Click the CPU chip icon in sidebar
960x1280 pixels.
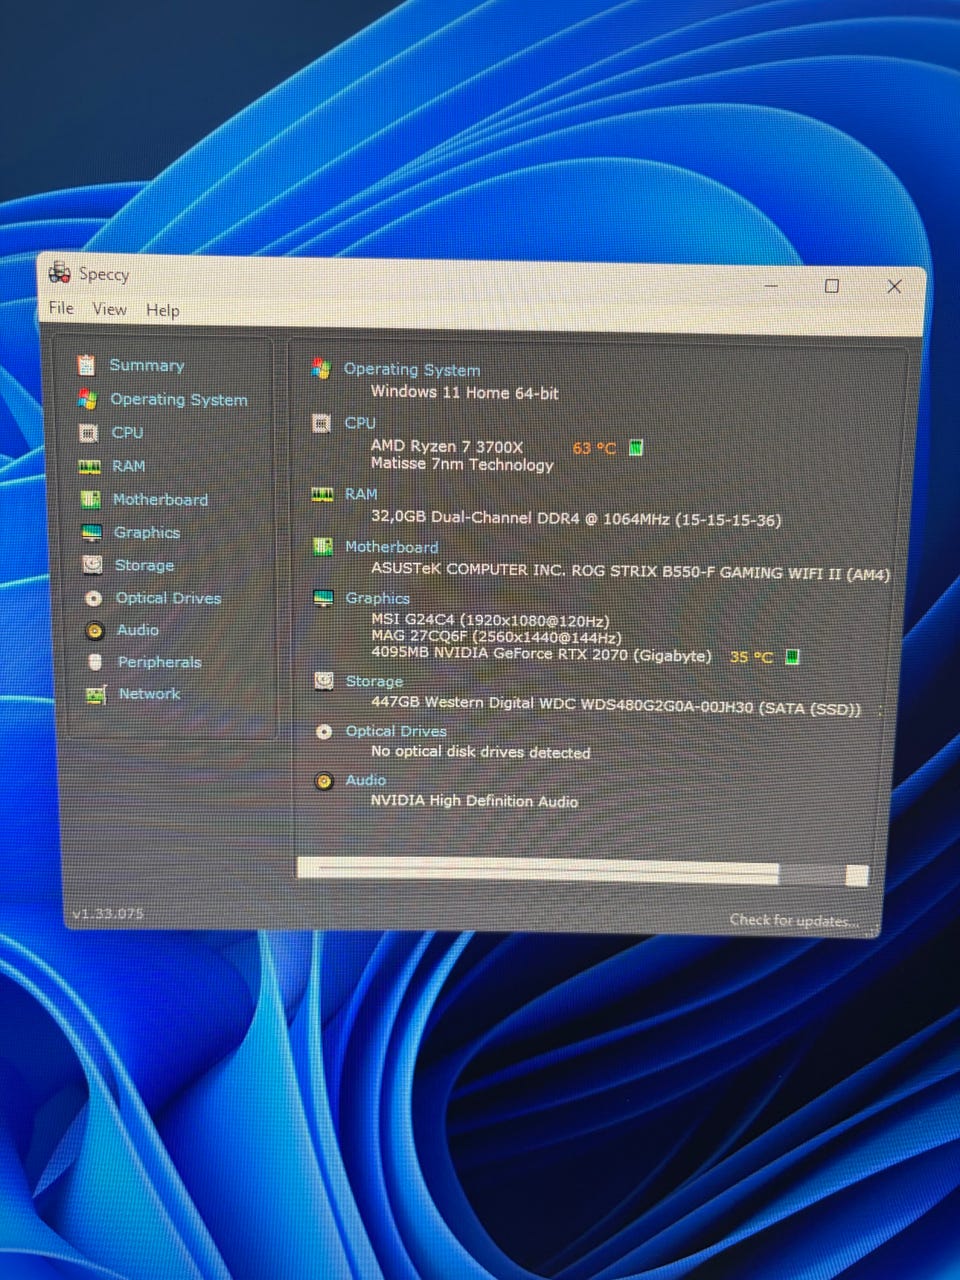point(89,432)
